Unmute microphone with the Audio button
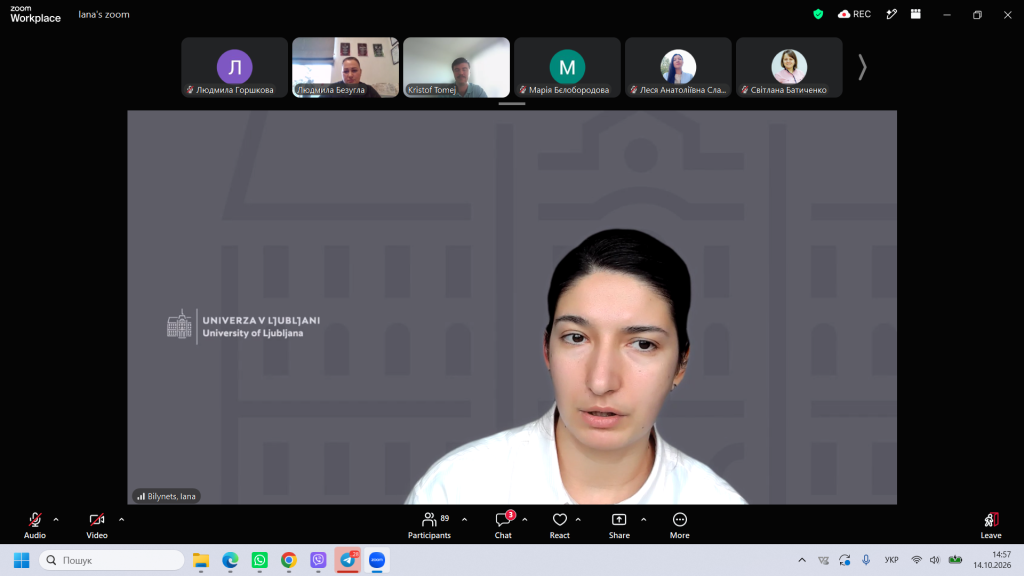Image resolution: width=1024 pixels, height=576 pixels. [x=35, y=525]
